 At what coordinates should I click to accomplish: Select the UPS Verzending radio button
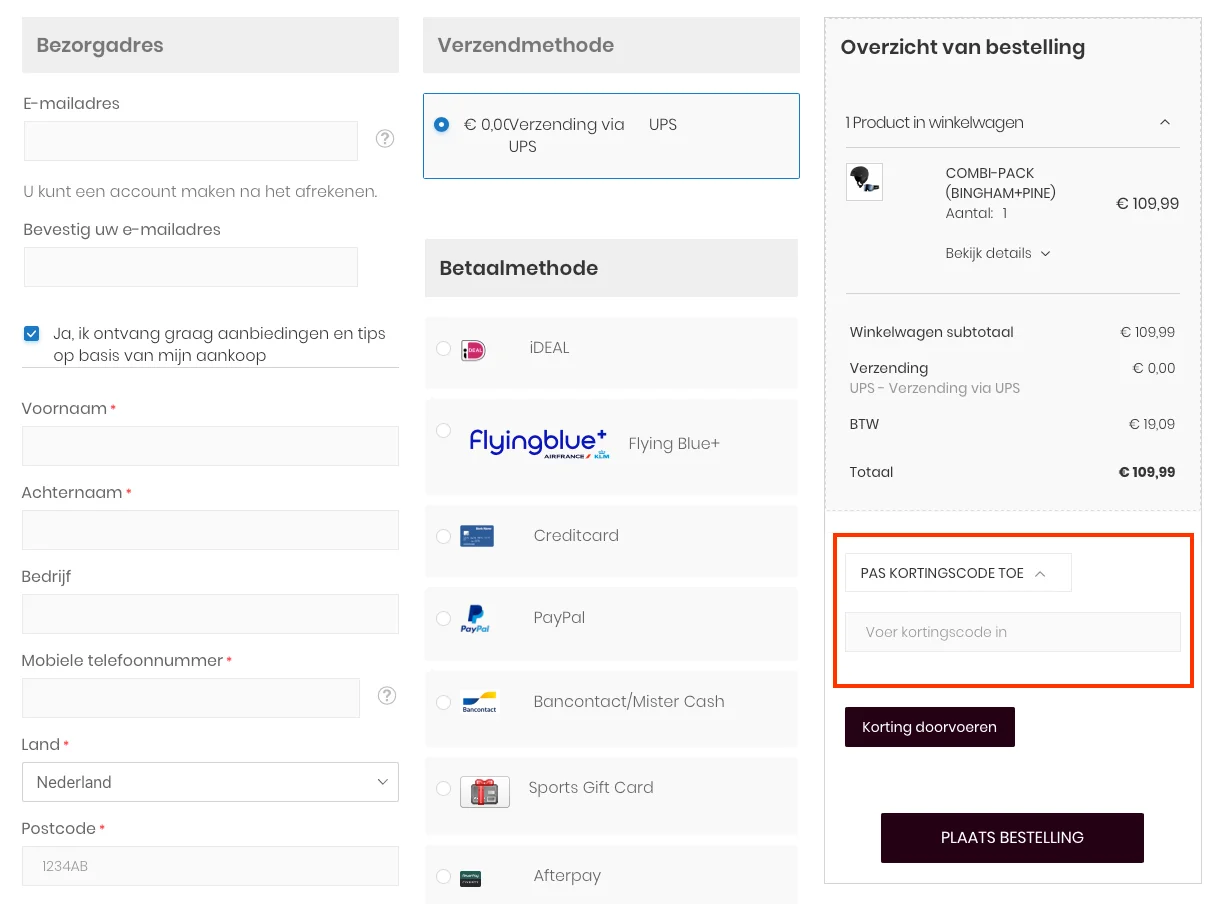(442, 125)
